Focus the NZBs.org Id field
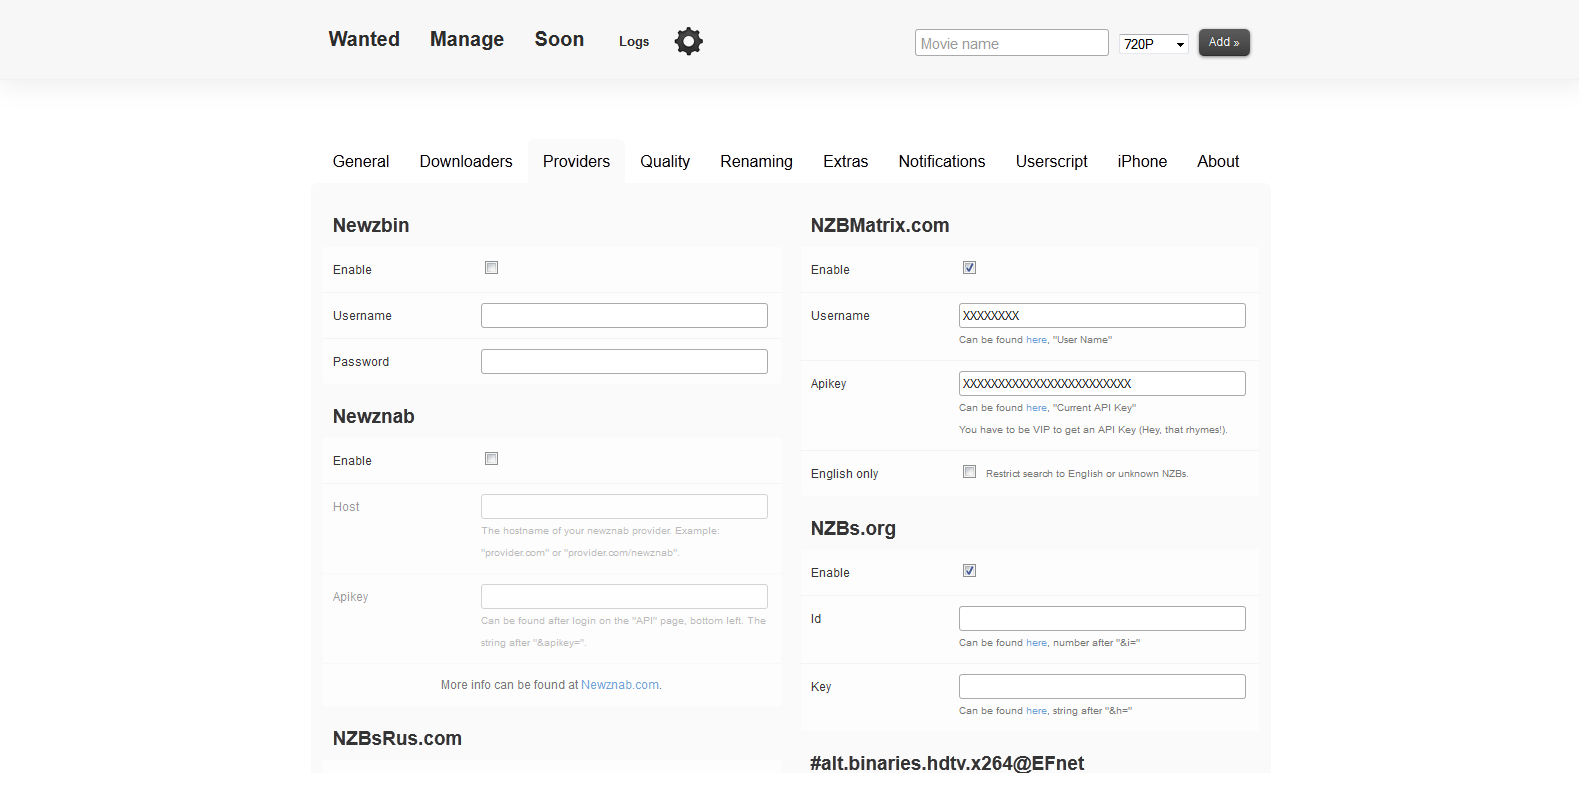 tap(1102, 618)
